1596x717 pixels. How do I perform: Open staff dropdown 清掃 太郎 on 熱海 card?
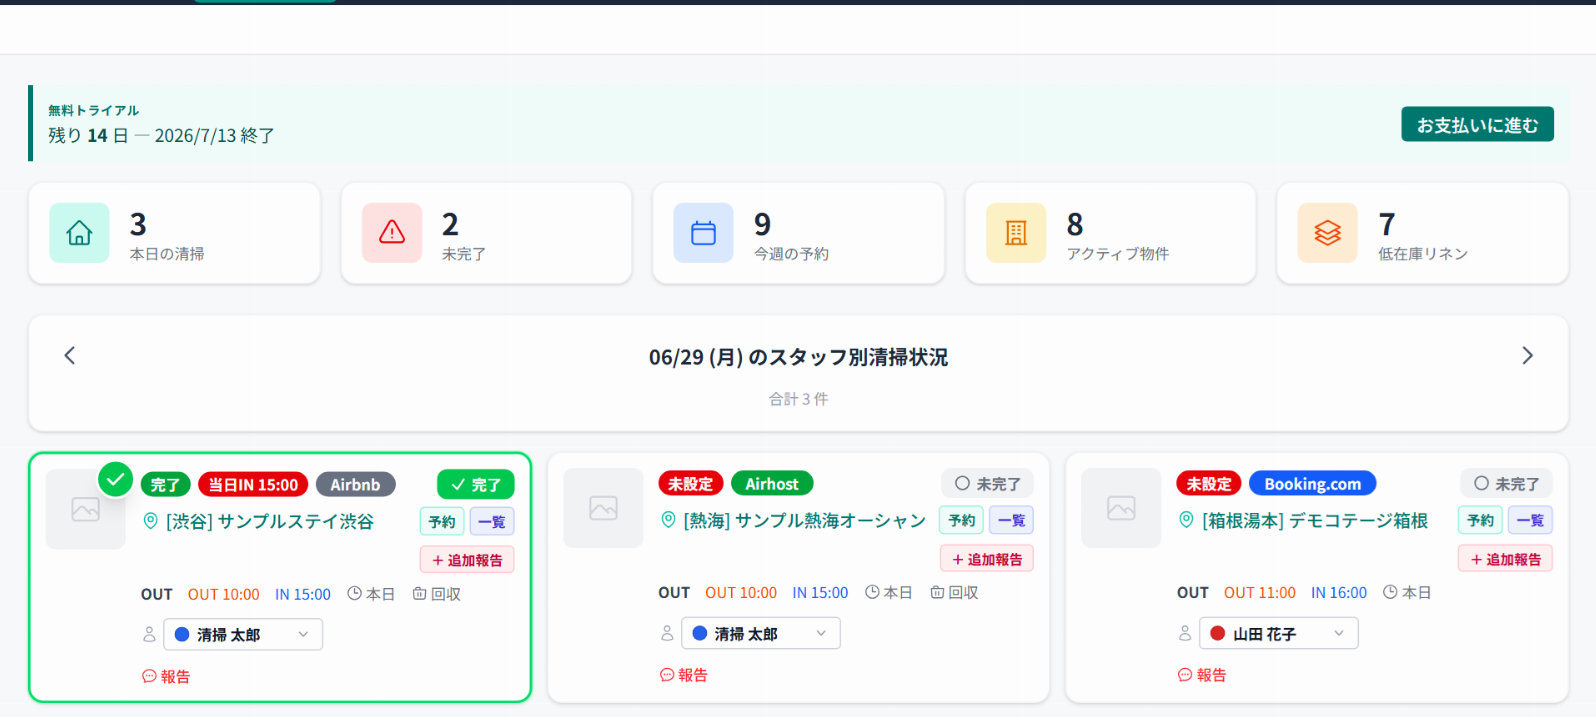[x=761, y=634]
